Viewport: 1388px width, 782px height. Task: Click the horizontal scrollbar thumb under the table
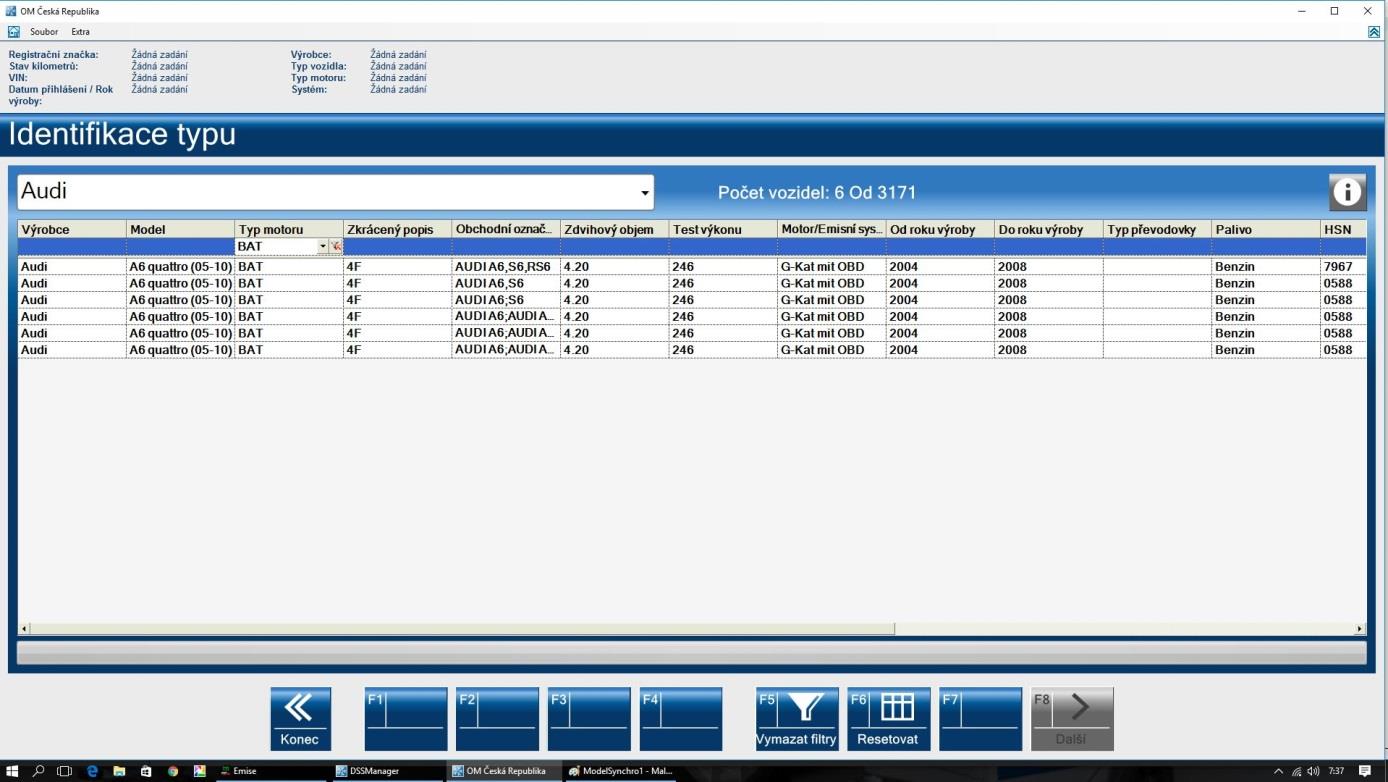point(462,629)
